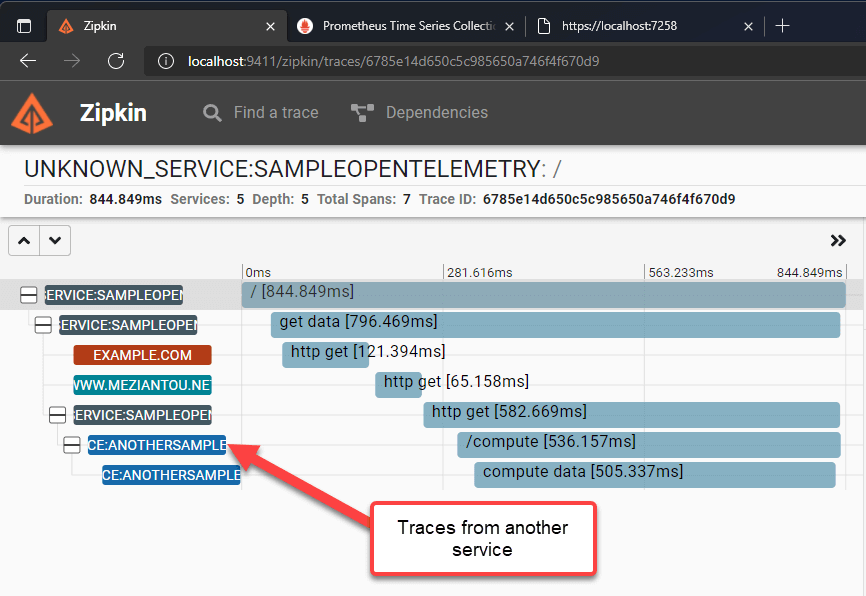This screenshot has height=596, width=866.
Task: Select the red EXAMPLE.COM service label
Action: pos(142,355)
